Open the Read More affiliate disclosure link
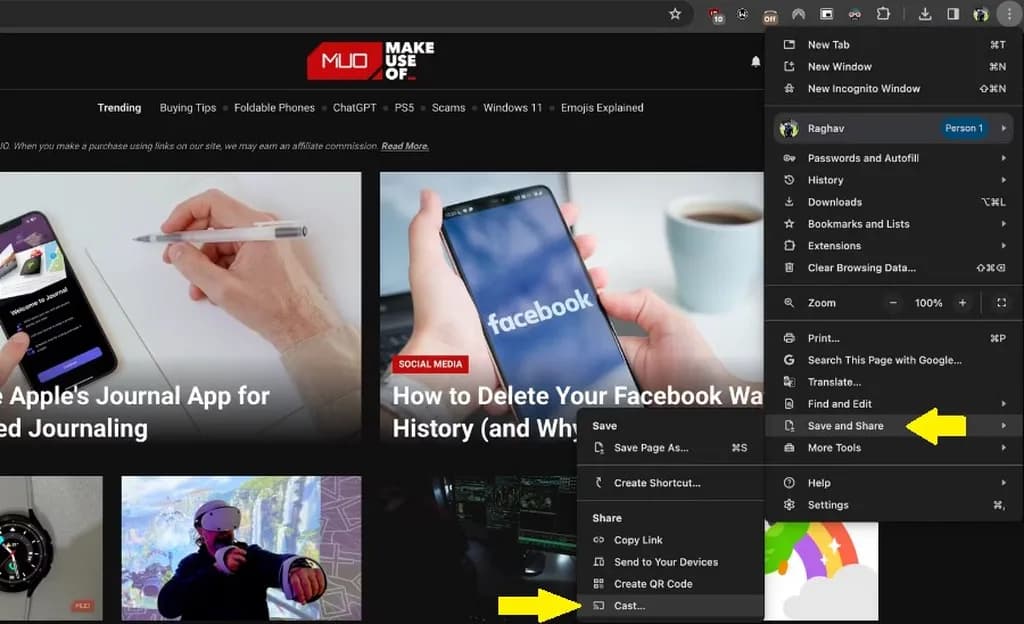Screen dimensions: 1024x624 click(x=404, y=146)
